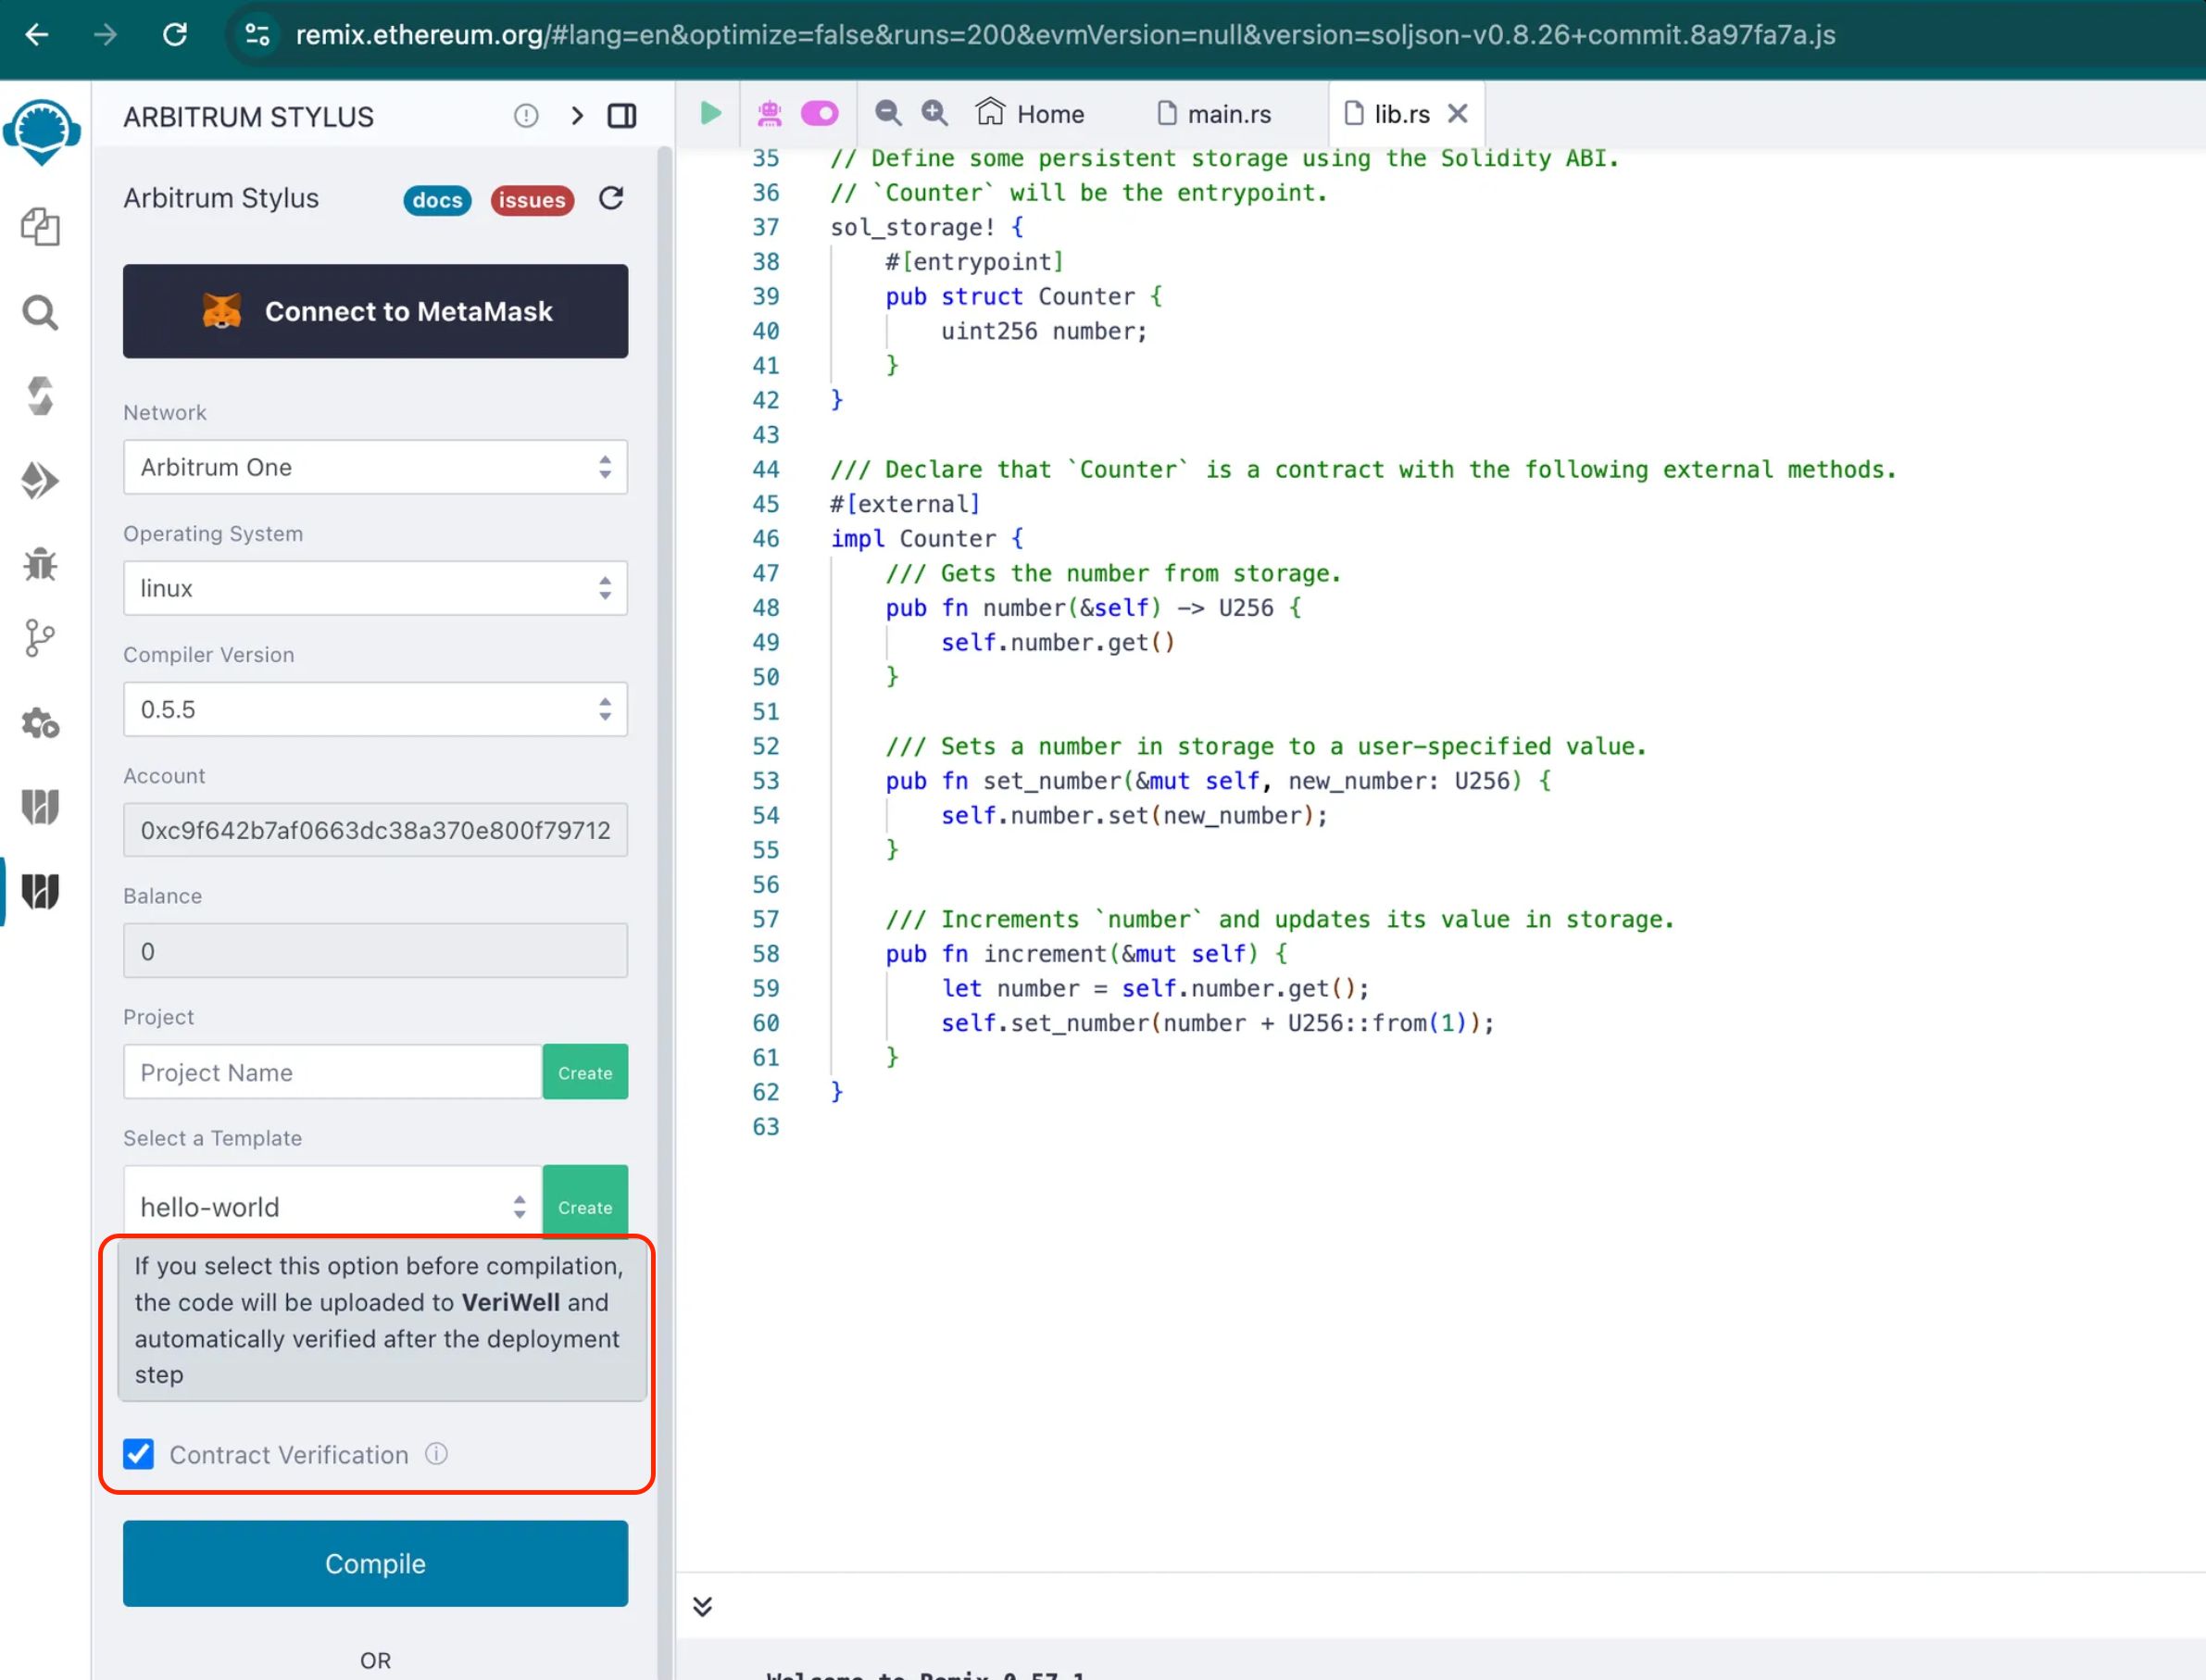This screenshot has width=2206, height=1680.
Task: Click 'uint256 number;' on line 40
Action: (1044, 331)
